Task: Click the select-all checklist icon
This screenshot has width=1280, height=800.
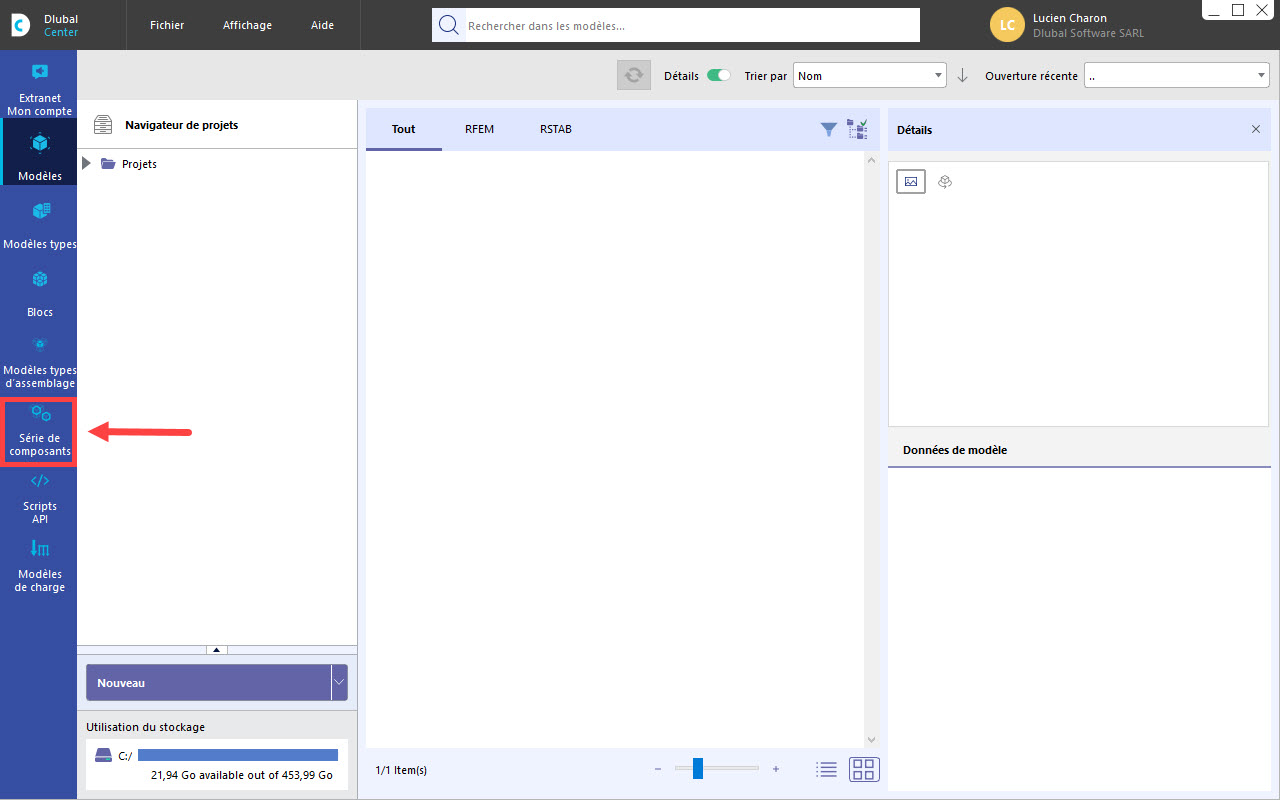Action: click(x=857, y=128)
